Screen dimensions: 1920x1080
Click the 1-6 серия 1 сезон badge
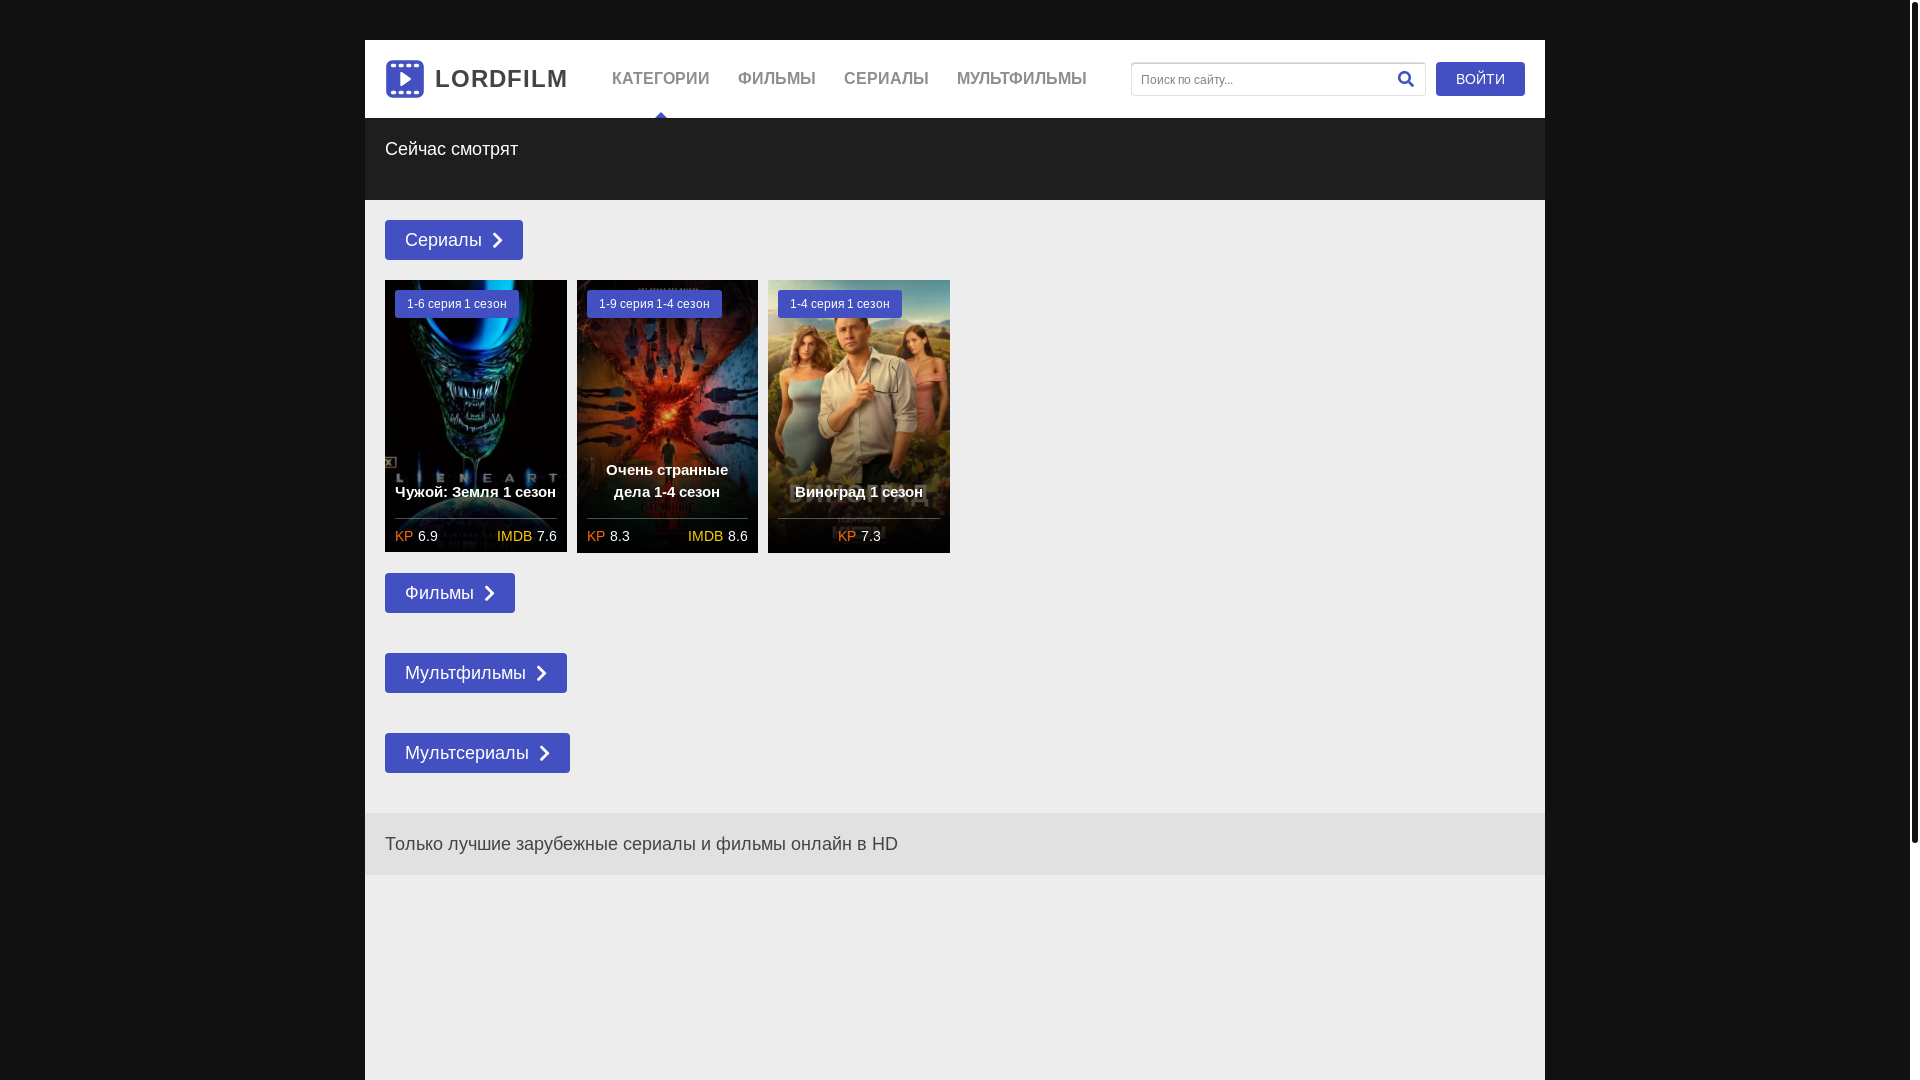coord(457,304)
